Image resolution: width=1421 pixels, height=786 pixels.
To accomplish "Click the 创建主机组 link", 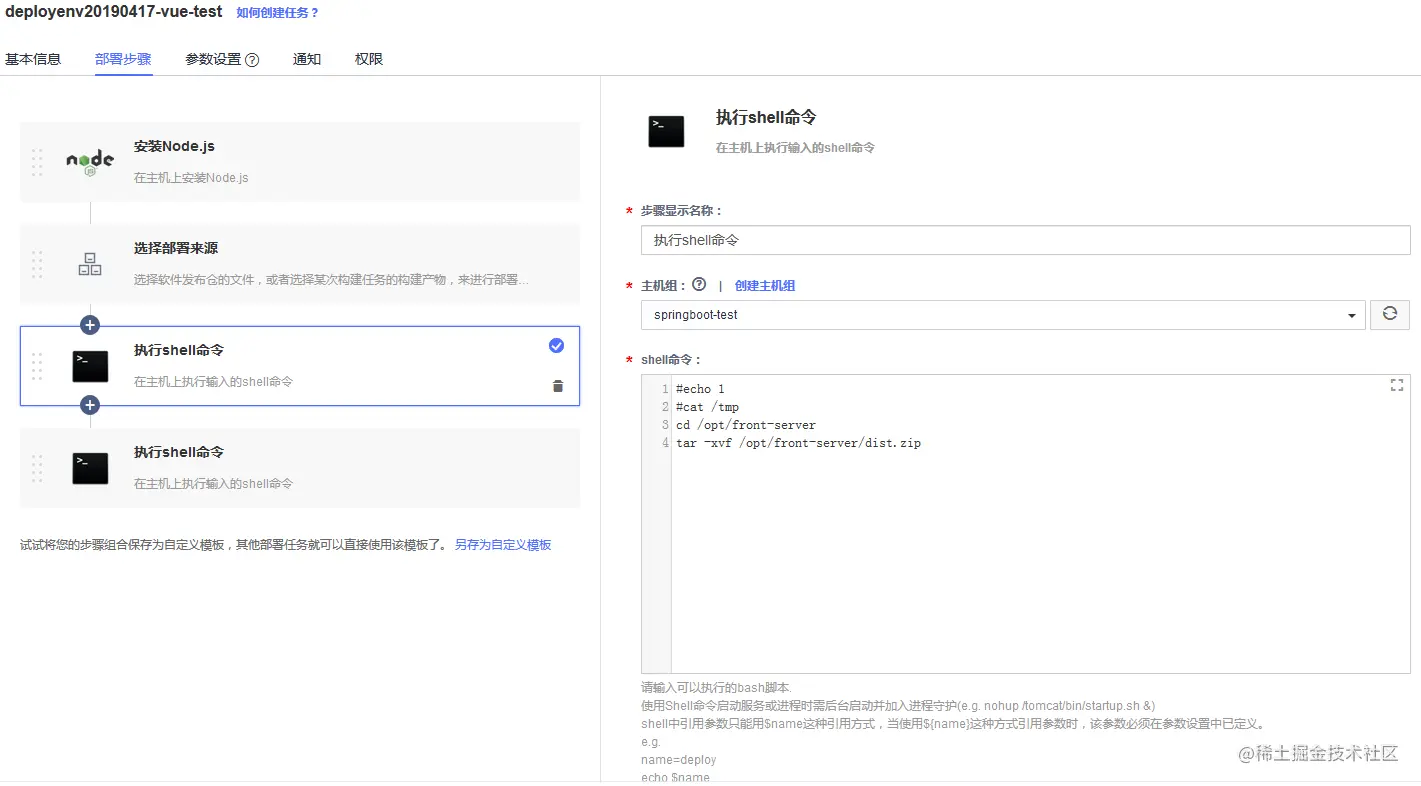I will (765, 285).
